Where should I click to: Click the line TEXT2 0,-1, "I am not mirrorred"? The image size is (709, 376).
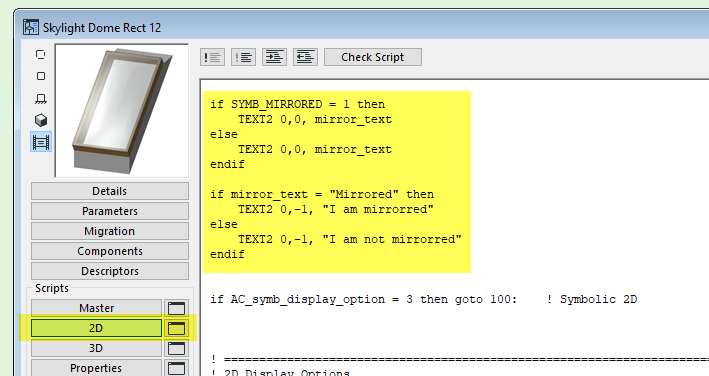(350, 239)
